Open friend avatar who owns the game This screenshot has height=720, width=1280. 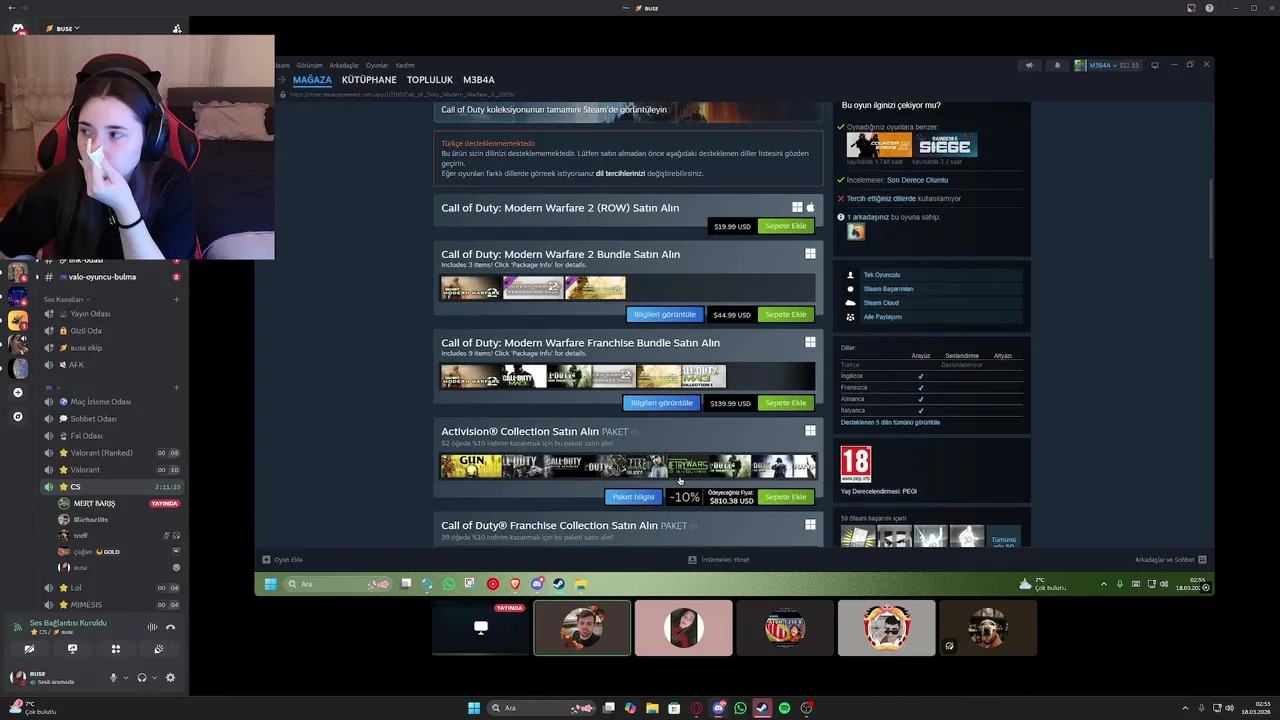point(856,232)
